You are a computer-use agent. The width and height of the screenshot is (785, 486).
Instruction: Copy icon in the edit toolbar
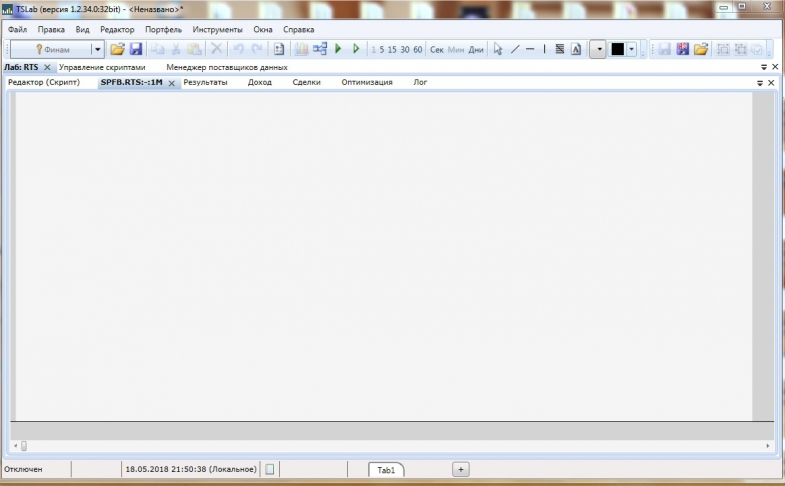pos(158,49)
